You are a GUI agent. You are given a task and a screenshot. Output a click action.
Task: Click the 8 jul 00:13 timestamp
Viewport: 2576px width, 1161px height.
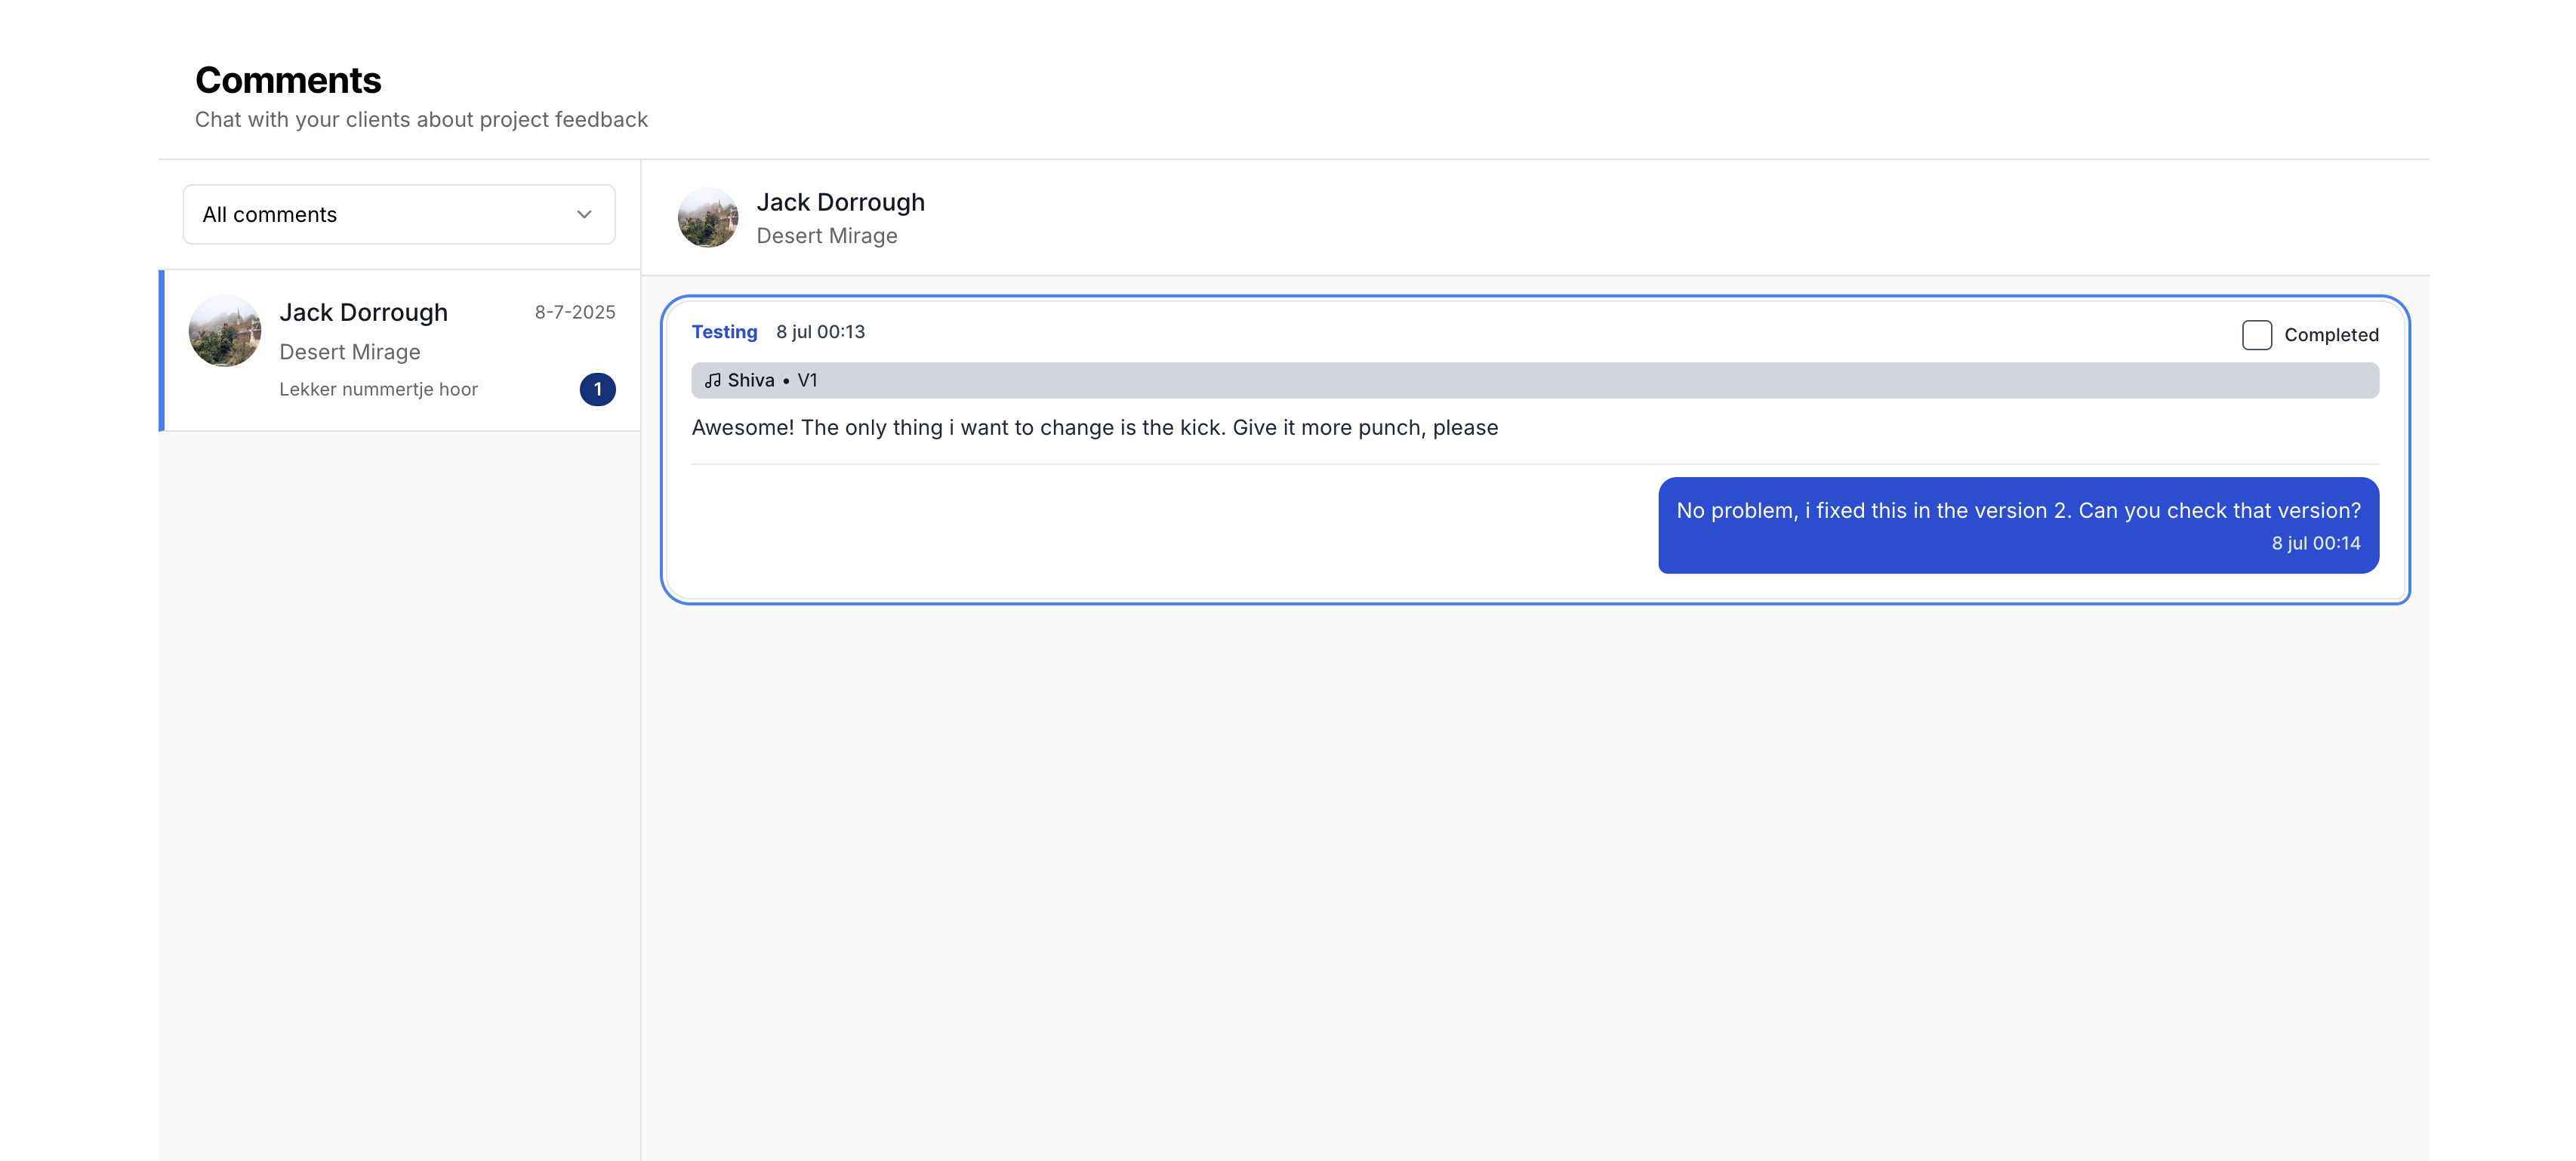point(820,331)
